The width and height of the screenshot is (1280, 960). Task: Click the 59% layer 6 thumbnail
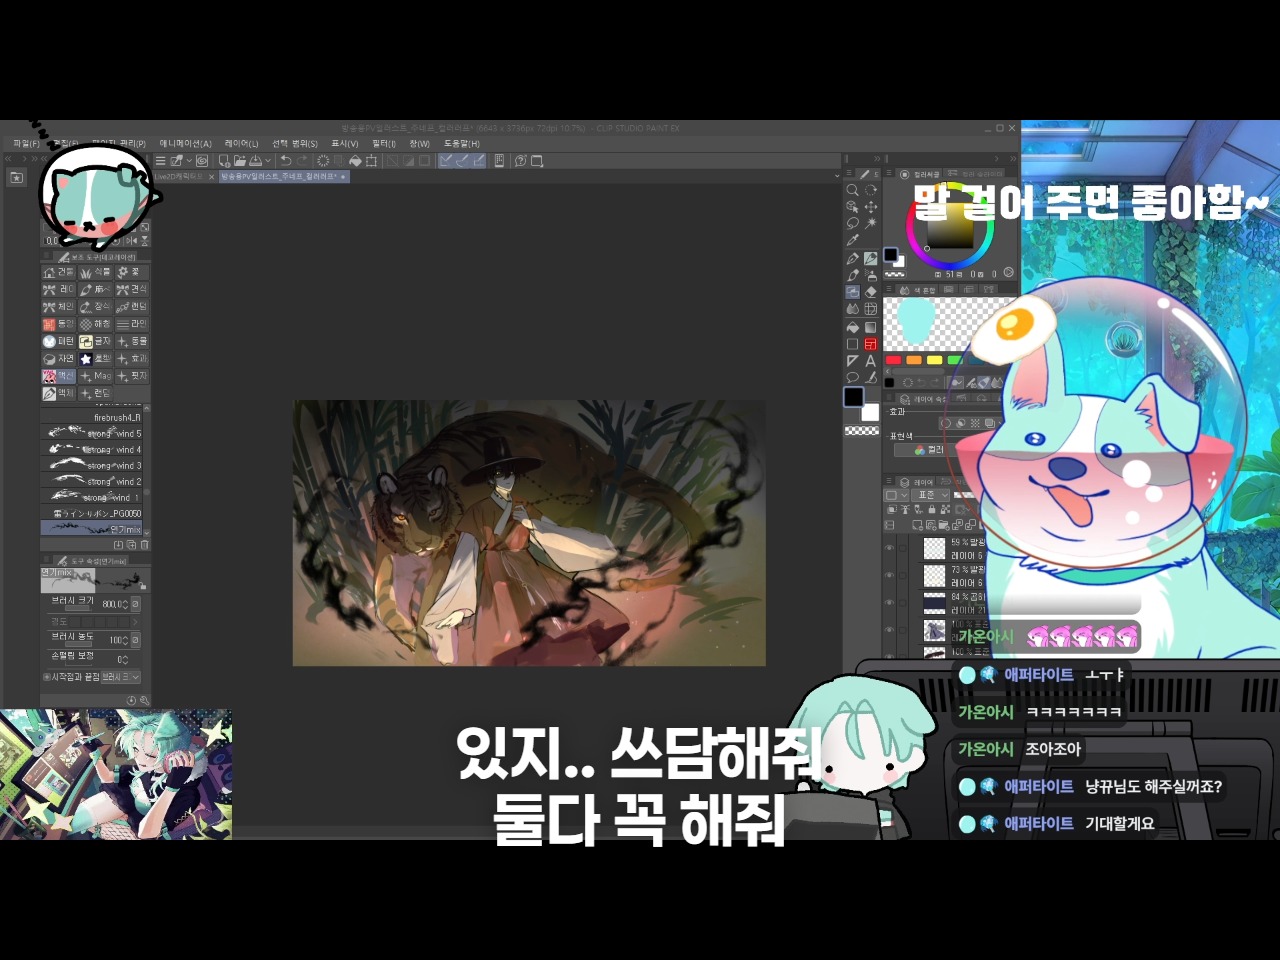coord(934,548)
